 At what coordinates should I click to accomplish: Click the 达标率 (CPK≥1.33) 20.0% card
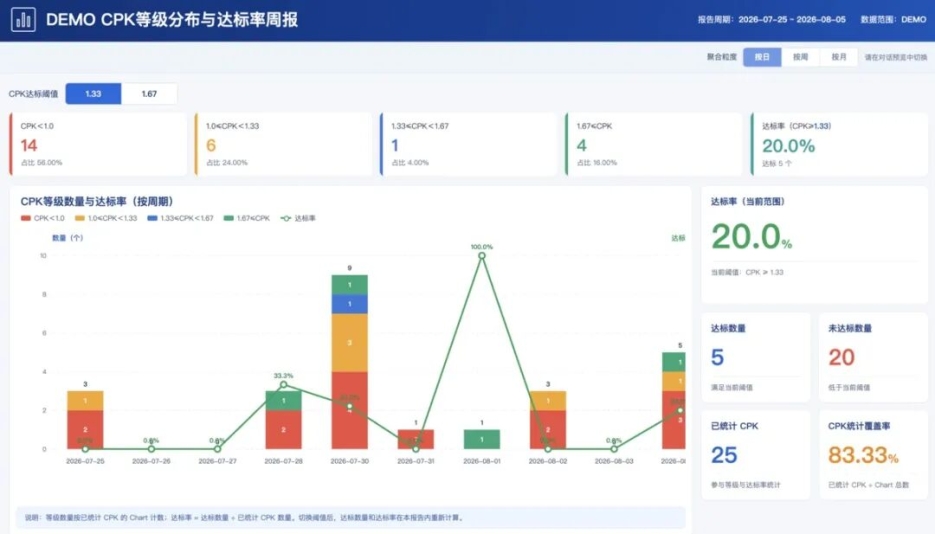(840, 144)
